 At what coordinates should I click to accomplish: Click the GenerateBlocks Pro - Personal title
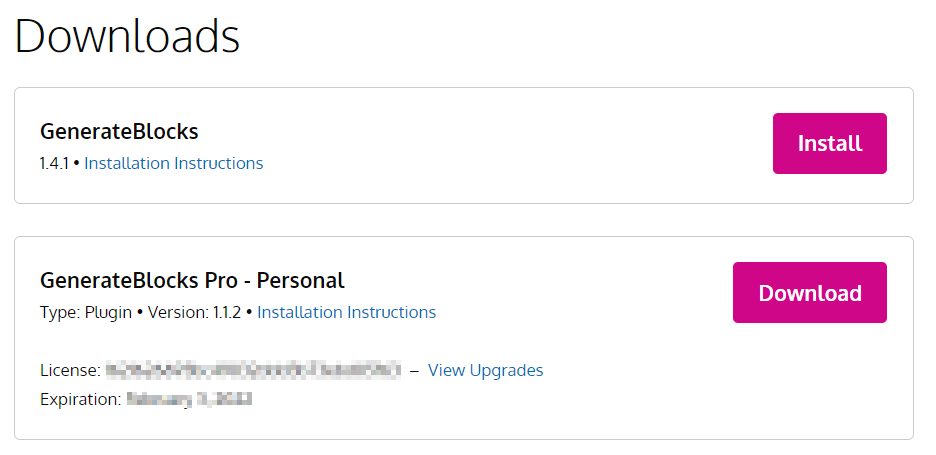(x=192, y=280)
